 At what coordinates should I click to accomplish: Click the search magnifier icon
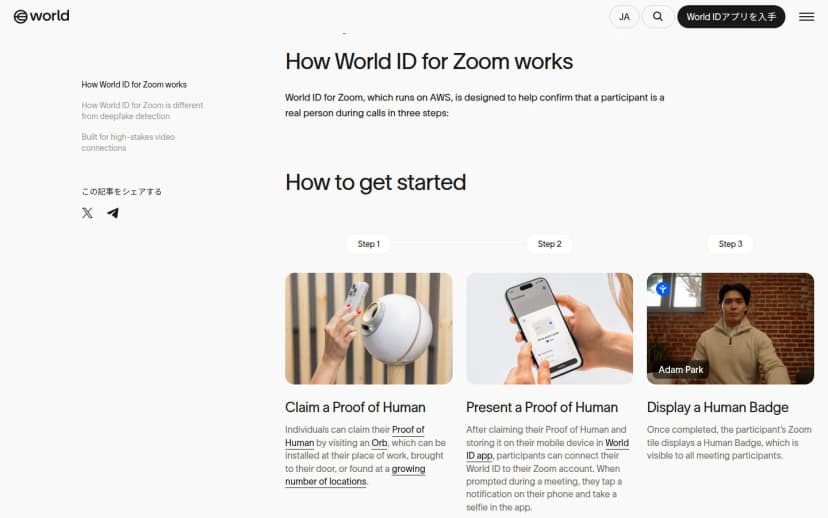[657, 16]
